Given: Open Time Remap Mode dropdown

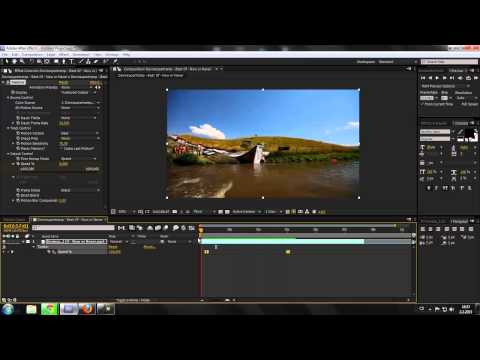Looking at the screenshot, I should [78, 159].
